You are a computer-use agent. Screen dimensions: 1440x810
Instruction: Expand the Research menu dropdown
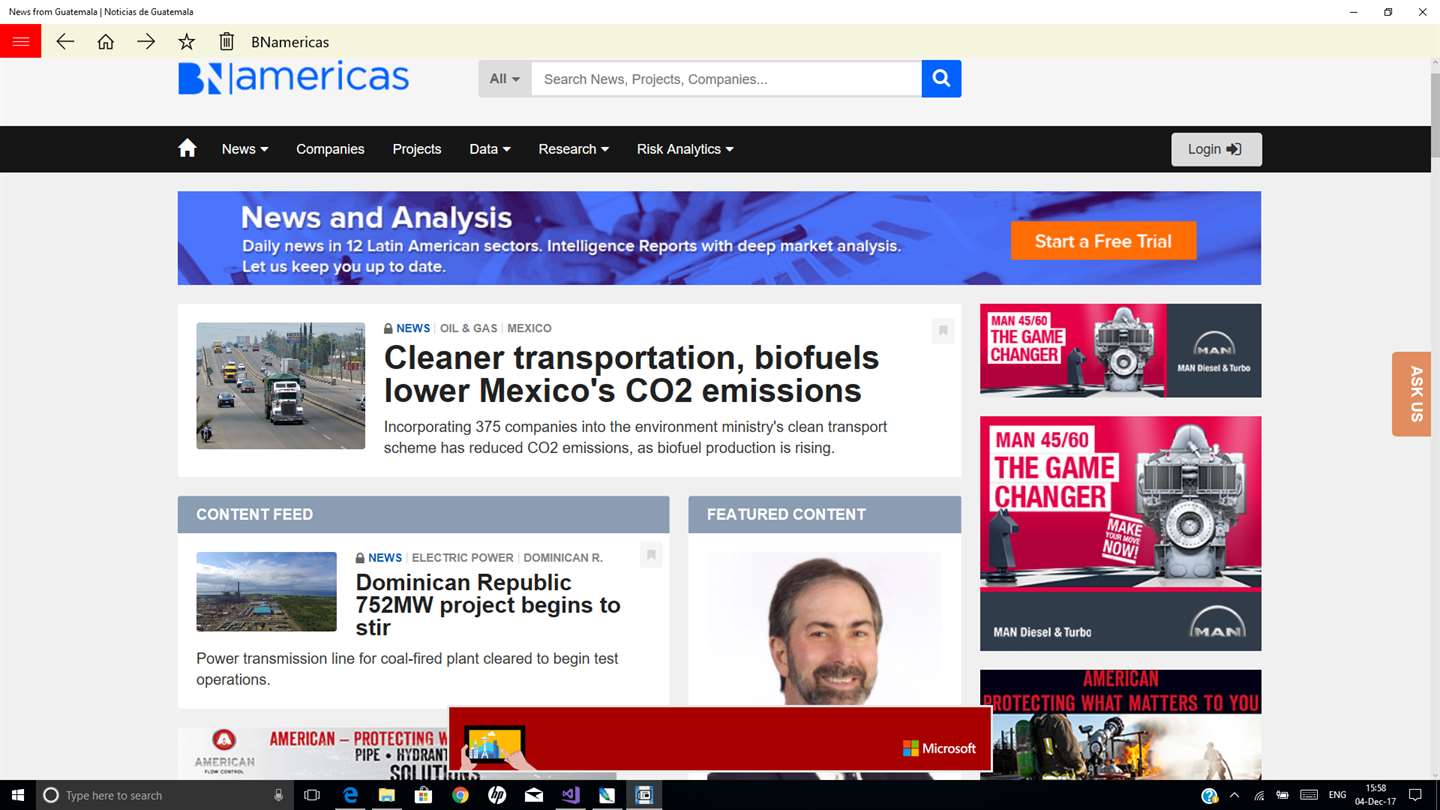(573, 149)
